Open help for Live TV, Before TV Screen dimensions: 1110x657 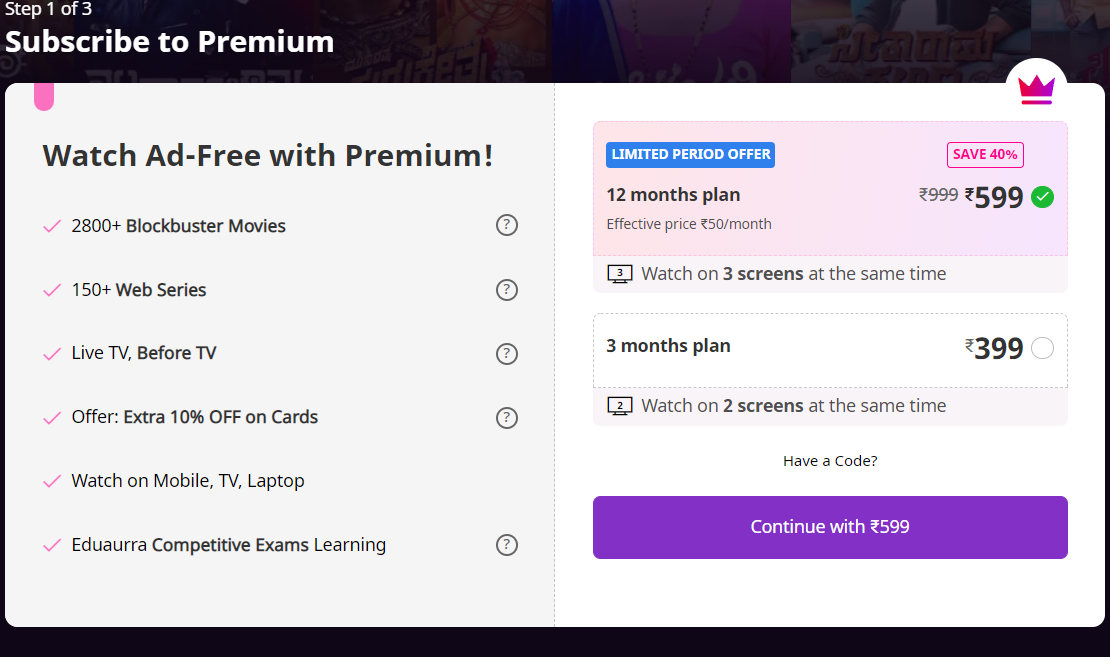(507, 354)
